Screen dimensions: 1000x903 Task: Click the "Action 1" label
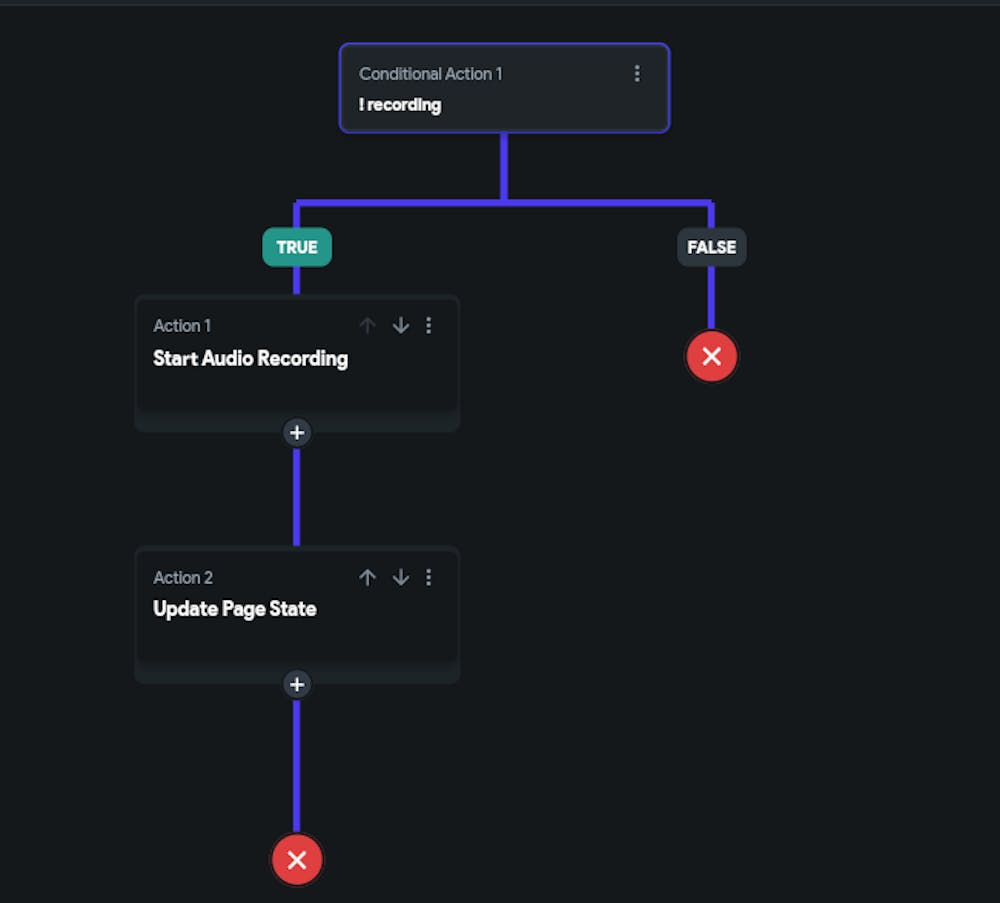pos(182,326)
